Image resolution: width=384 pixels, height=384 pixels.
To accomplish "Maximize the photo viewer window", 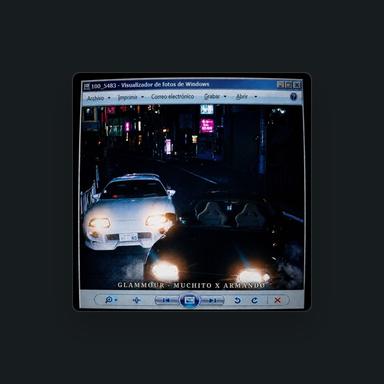I will (289, 85).
